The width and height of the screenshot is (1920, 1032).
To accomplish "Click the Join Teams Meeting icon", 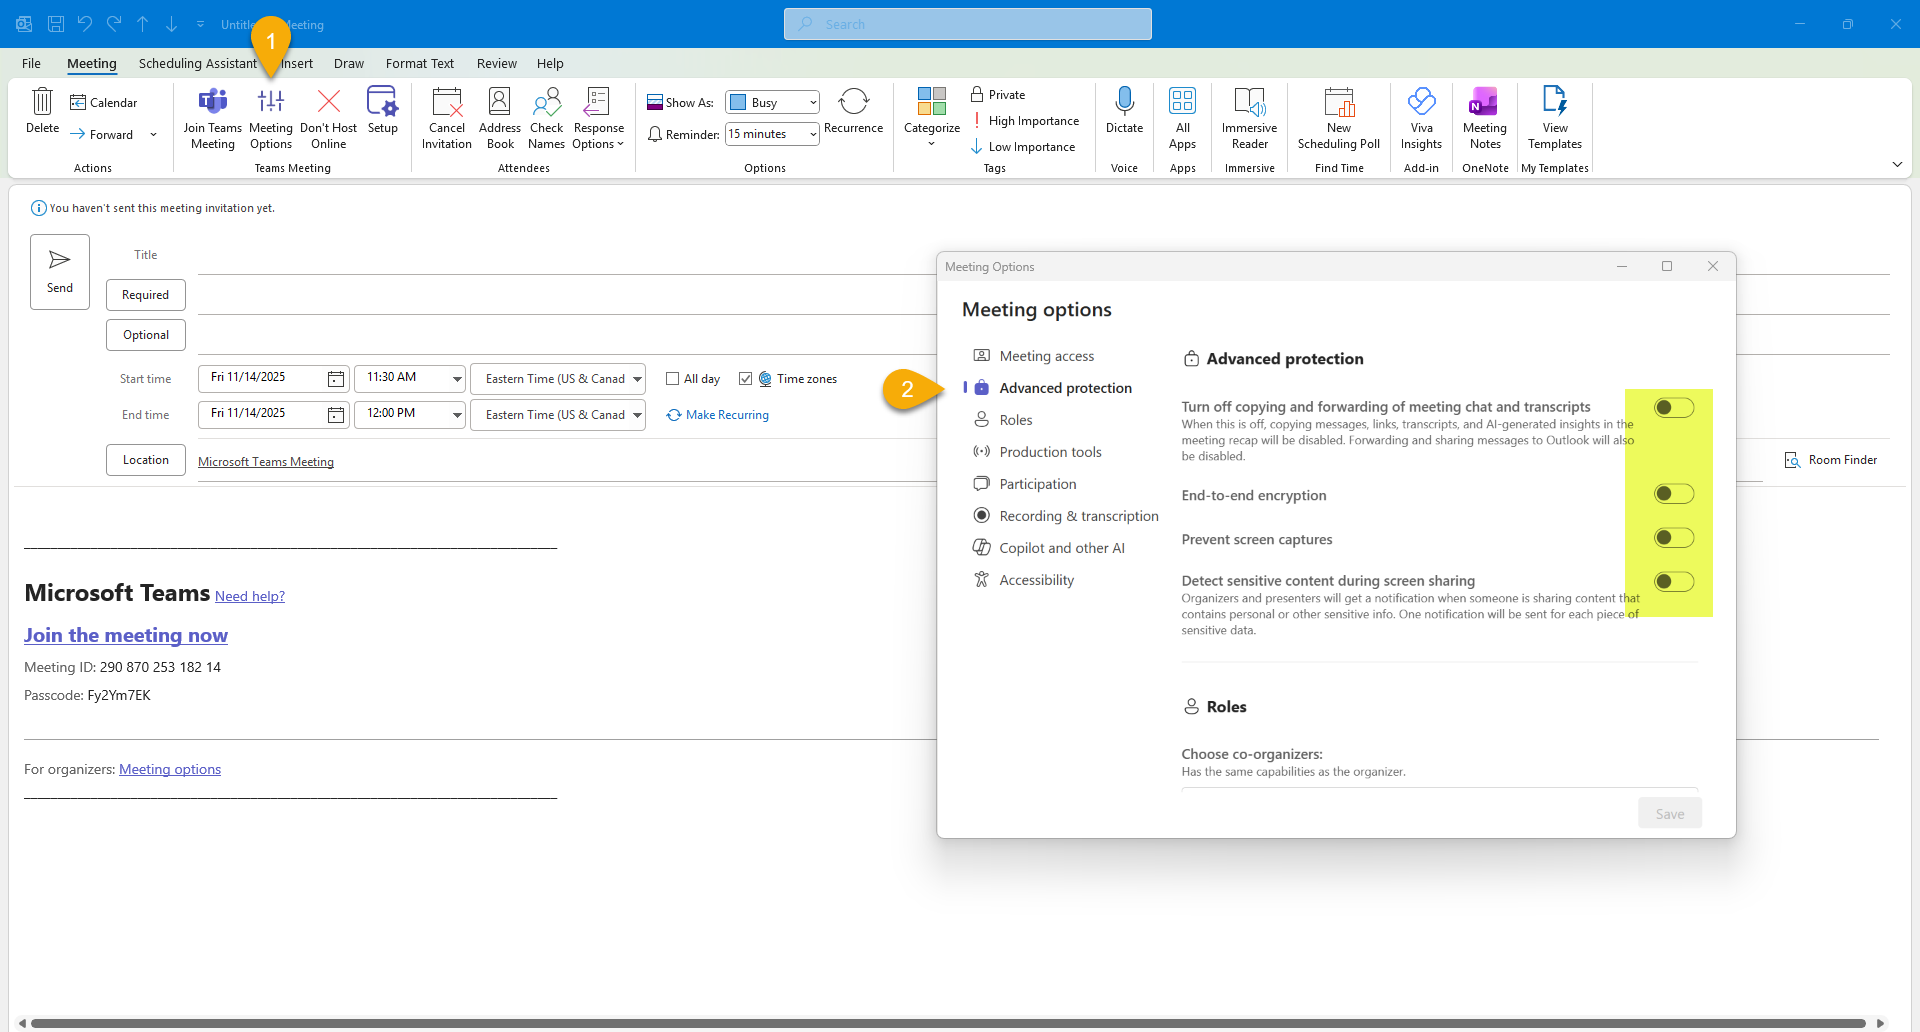I will pos(212,118).
